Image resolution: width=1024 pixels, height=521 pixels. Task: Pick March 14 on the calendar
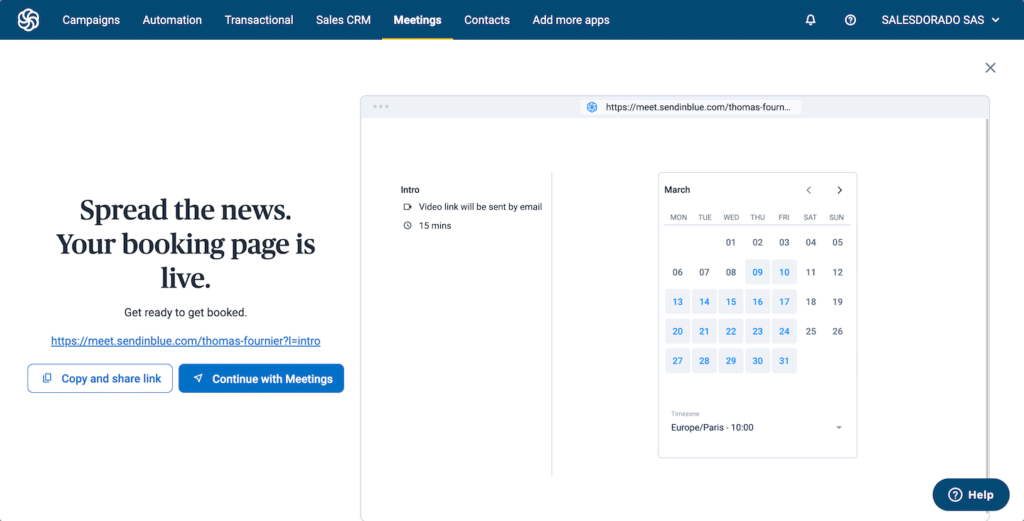(704, 302)
